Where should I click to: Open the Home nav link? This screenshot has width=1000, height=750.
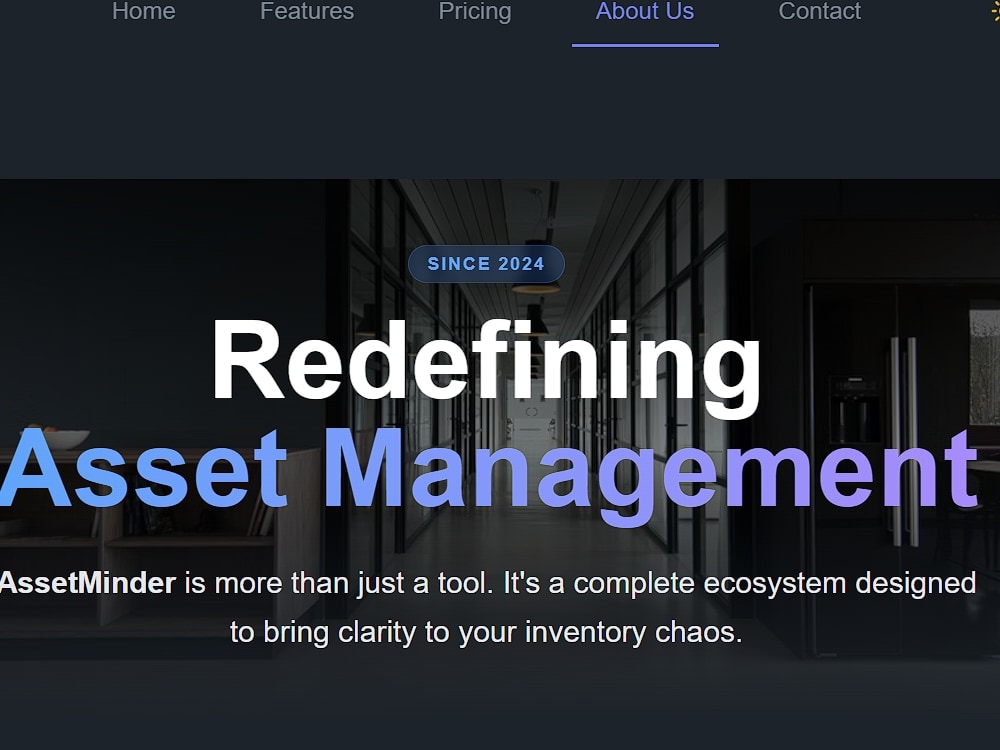pyautogui.click(x=143, y=11)
